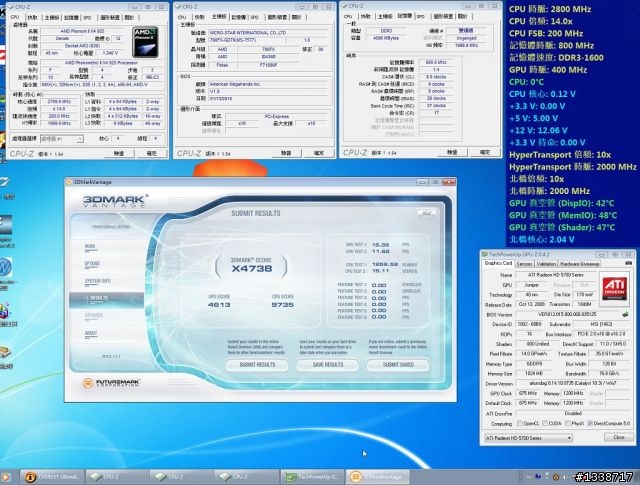Viewport: 640px width, 485px height.
Task: Click 驗證 in the MICRO-STAR CPU-Z window
Action: (x=286, y=153)
